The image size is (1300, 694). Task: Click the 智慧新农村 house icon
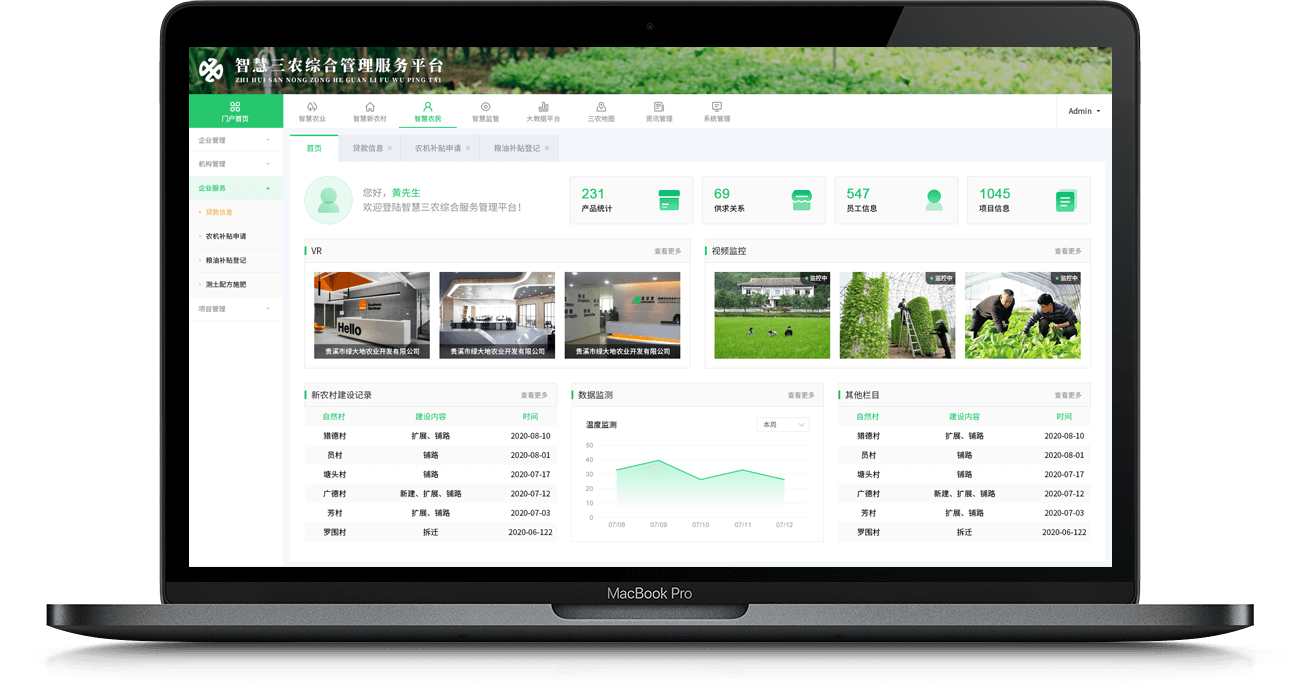click(369, 107)
